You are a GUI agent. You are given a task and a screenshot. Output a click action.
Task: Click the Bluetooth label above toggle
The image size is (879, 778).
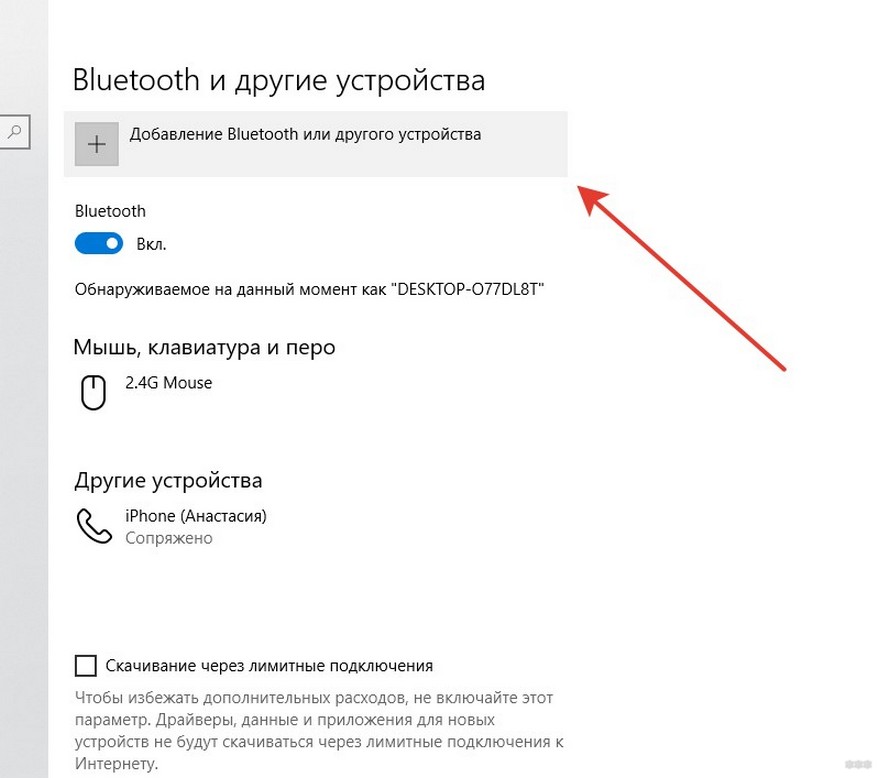coord(110,211)
